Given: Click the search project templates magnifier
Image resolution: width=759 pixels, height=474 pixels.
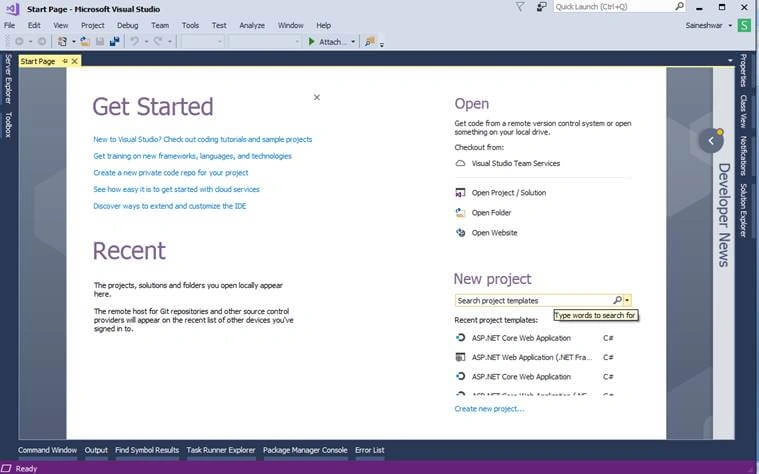Looking at the screenshot, I should click(x=617, y=300).
